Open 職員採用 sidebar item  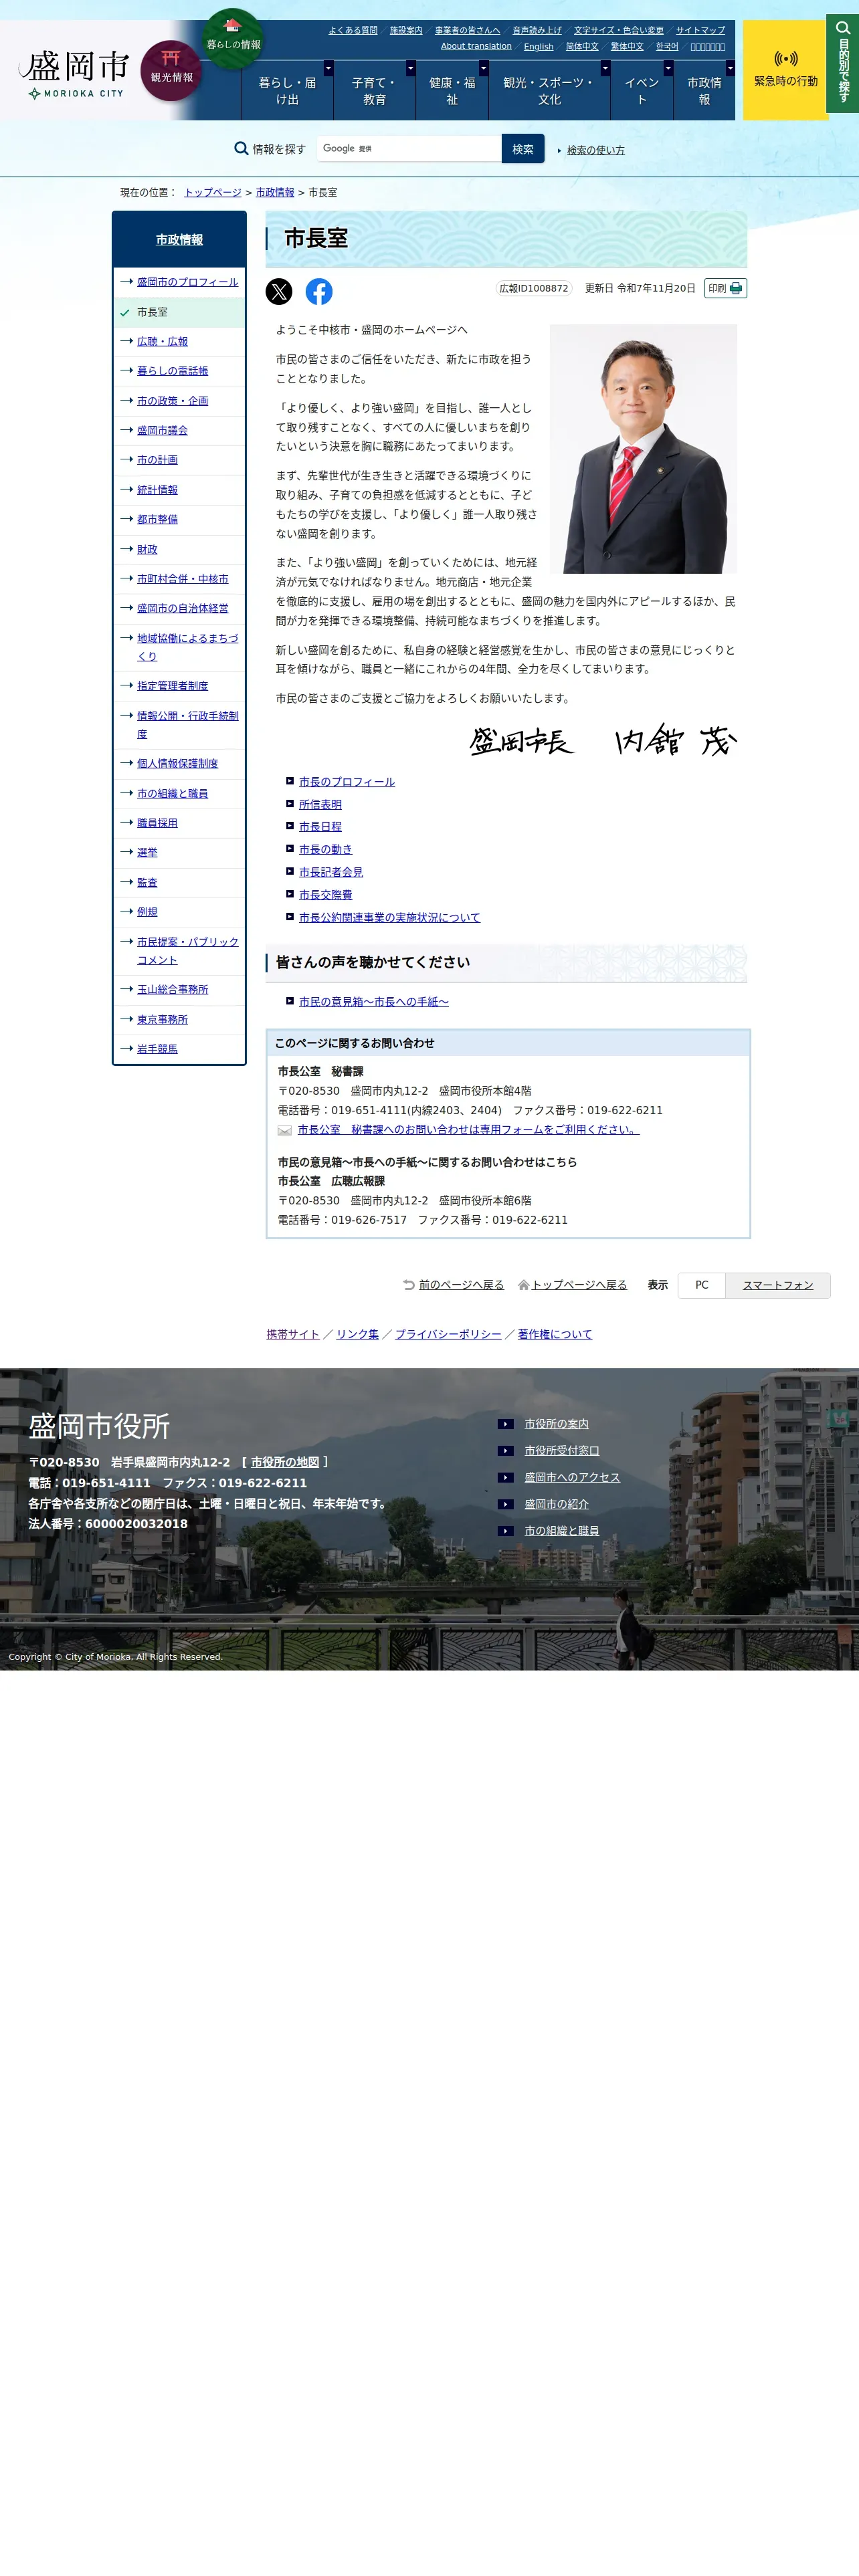158,823
